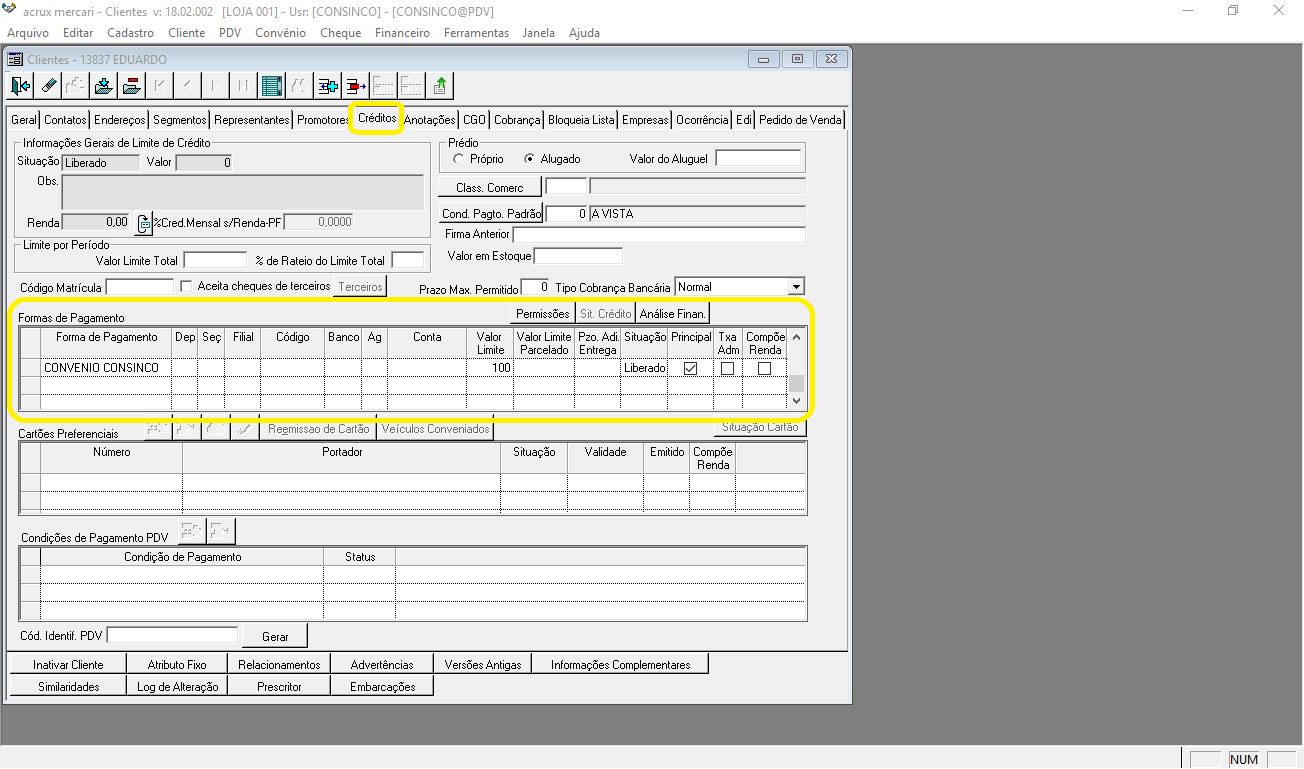
Task: Go to last record navigation icon
Action: click(242, 86)
